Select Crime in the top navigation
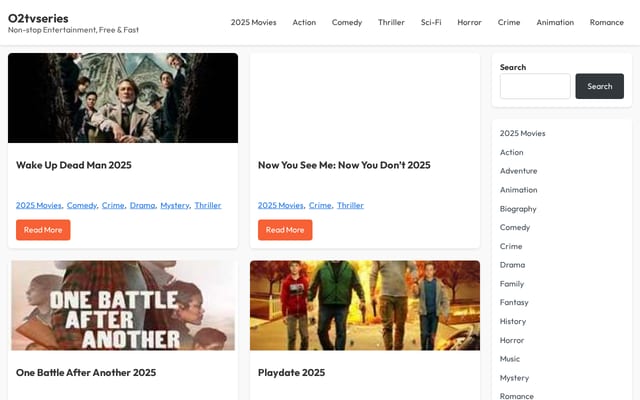 (509, 22)
